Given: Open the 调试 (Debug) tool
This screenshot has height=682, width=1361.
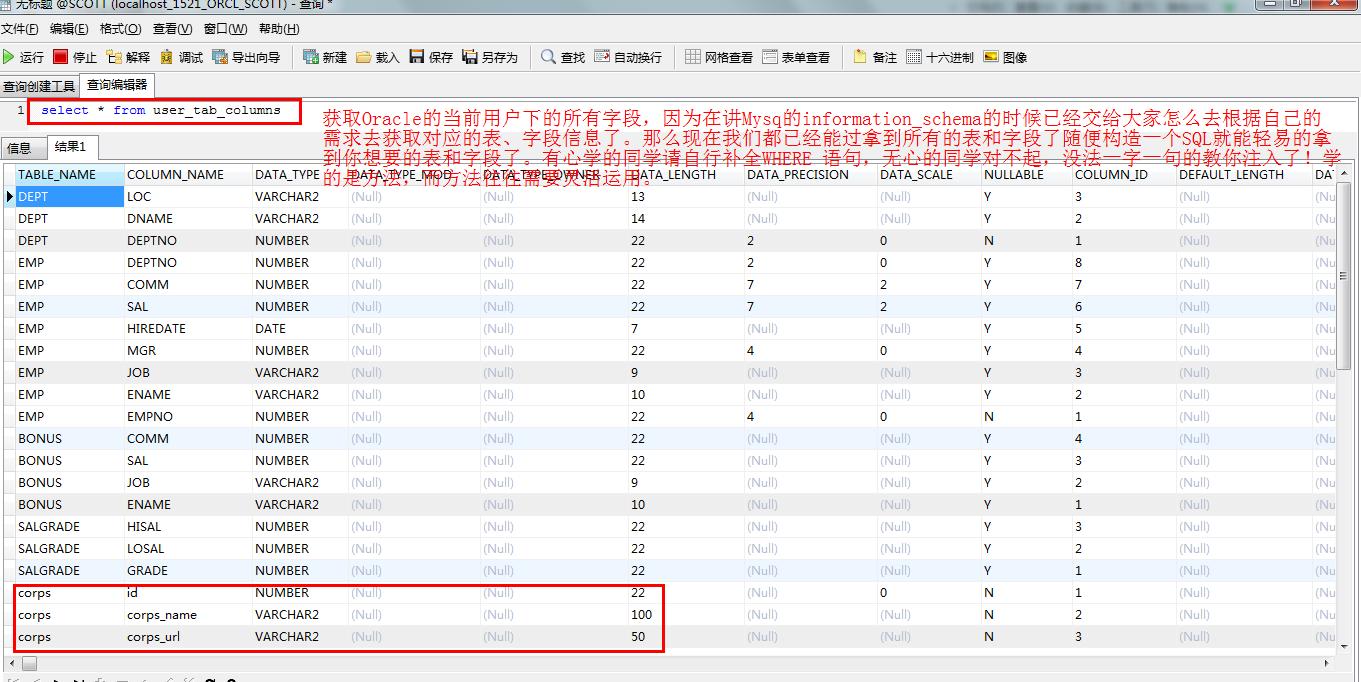Looking at the screenshot, I should (182, 57).
